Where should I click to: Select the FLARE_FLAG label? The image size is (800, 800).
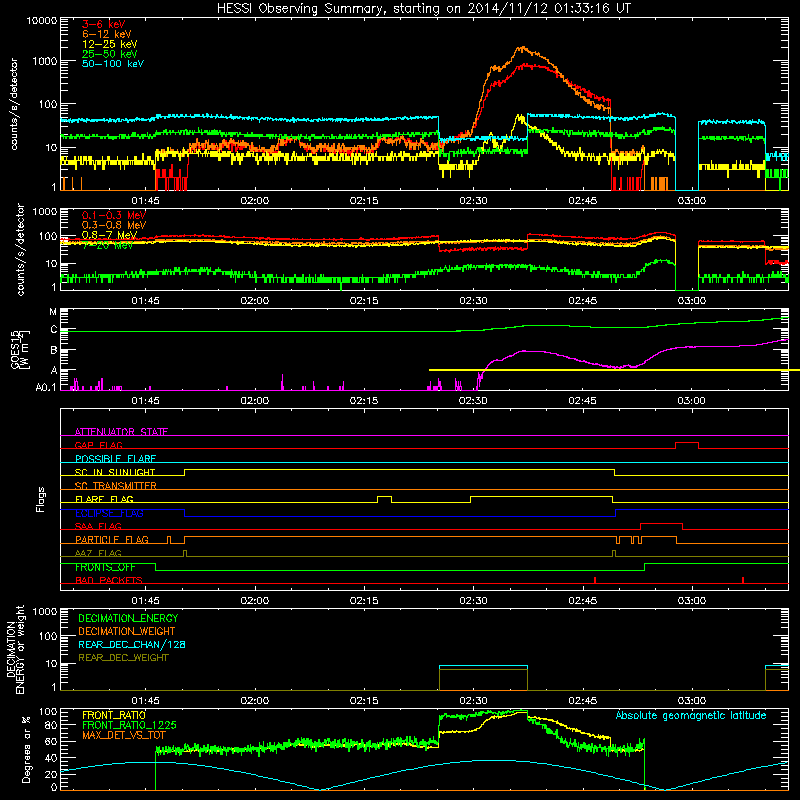104,499
